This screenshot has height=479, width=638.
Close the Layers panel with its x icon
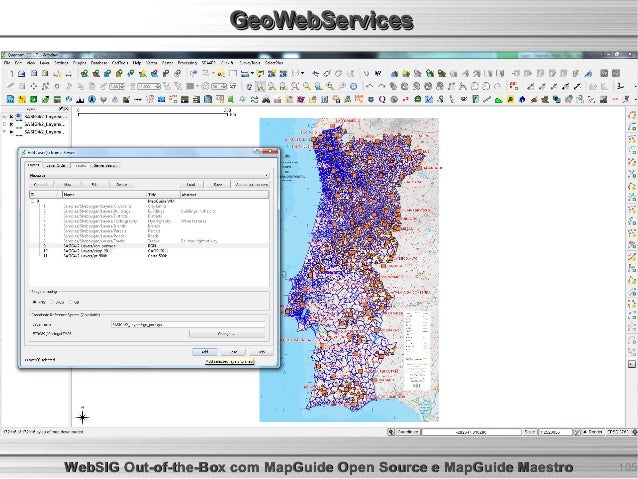pos(66,109)
